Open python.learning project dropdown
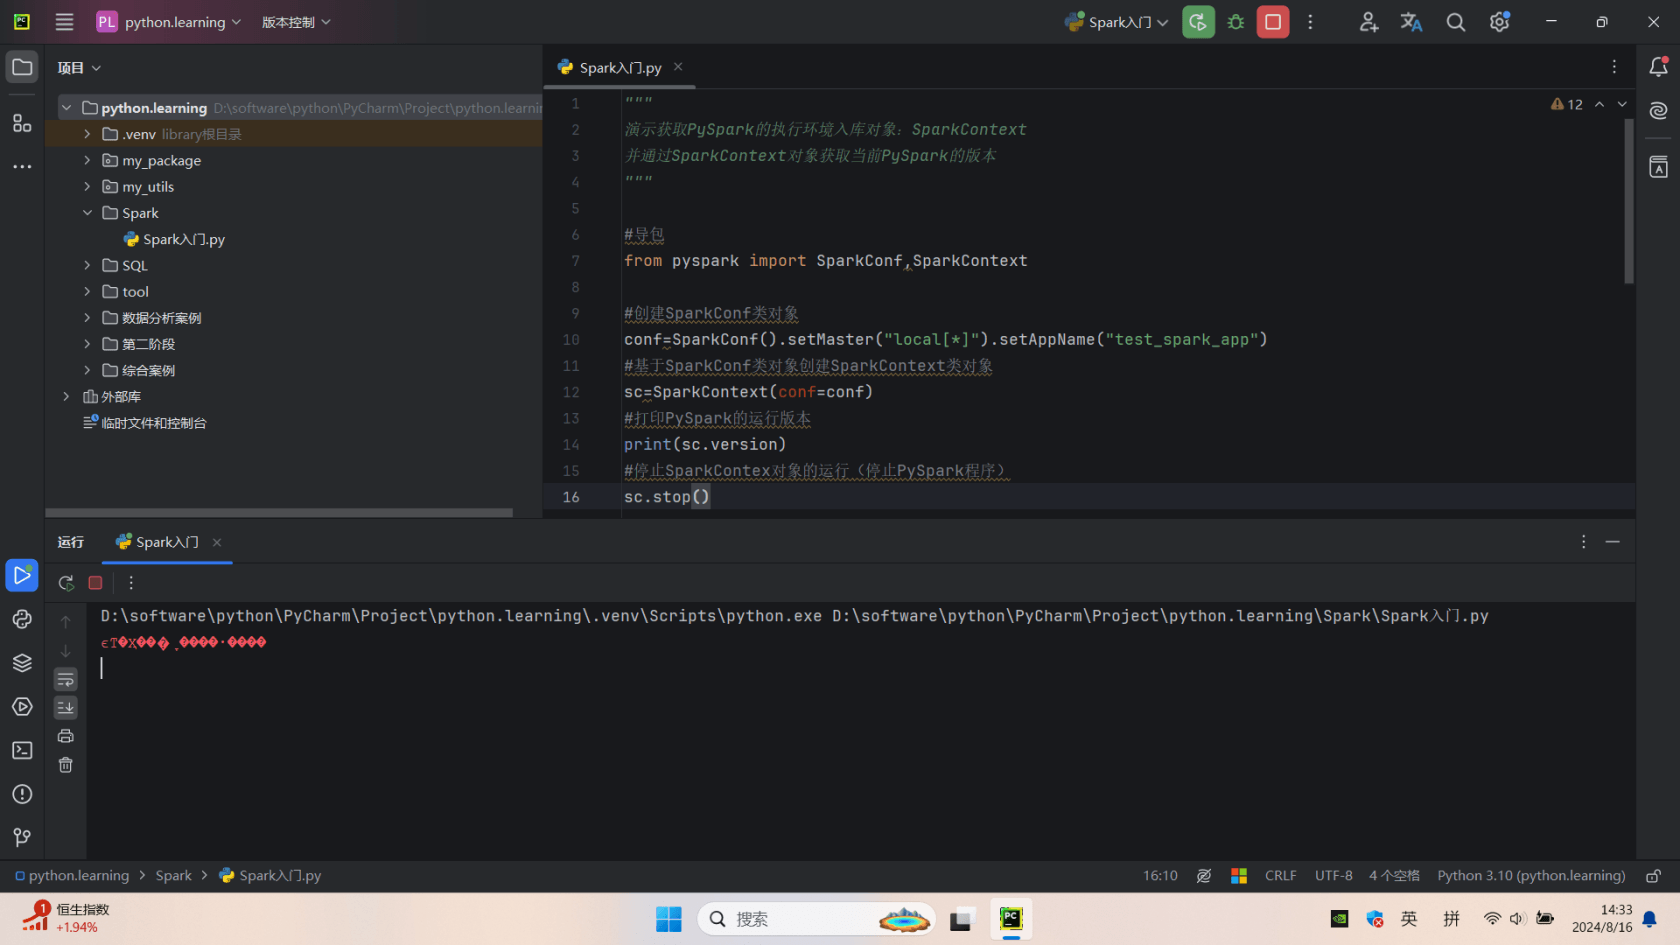This screenshot has width=1680, height=945. pyautogui.click(x=168, y=22)
